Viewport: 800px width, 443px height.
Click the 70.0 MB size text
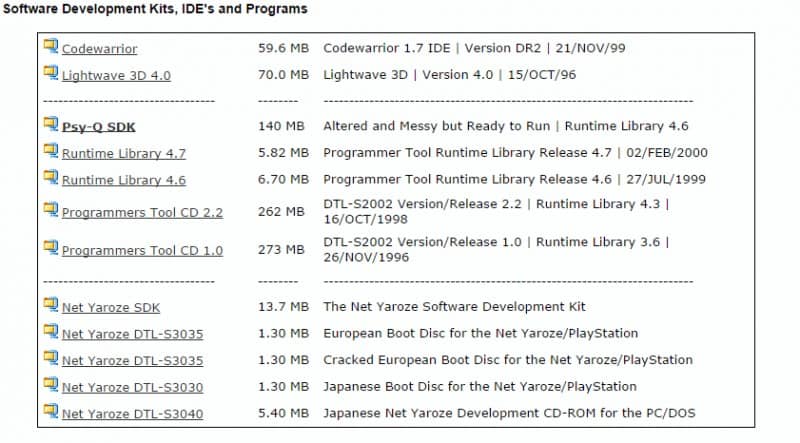click(x=283, y=75)
